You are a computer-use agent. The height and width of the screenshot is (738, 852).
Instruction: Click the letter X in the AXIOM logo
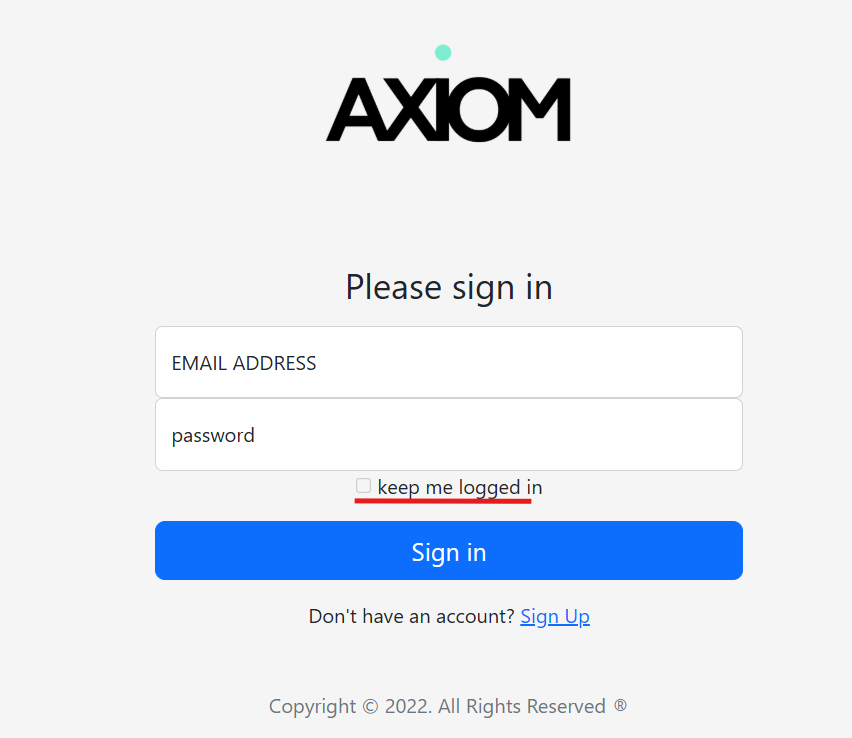point(410,110)
